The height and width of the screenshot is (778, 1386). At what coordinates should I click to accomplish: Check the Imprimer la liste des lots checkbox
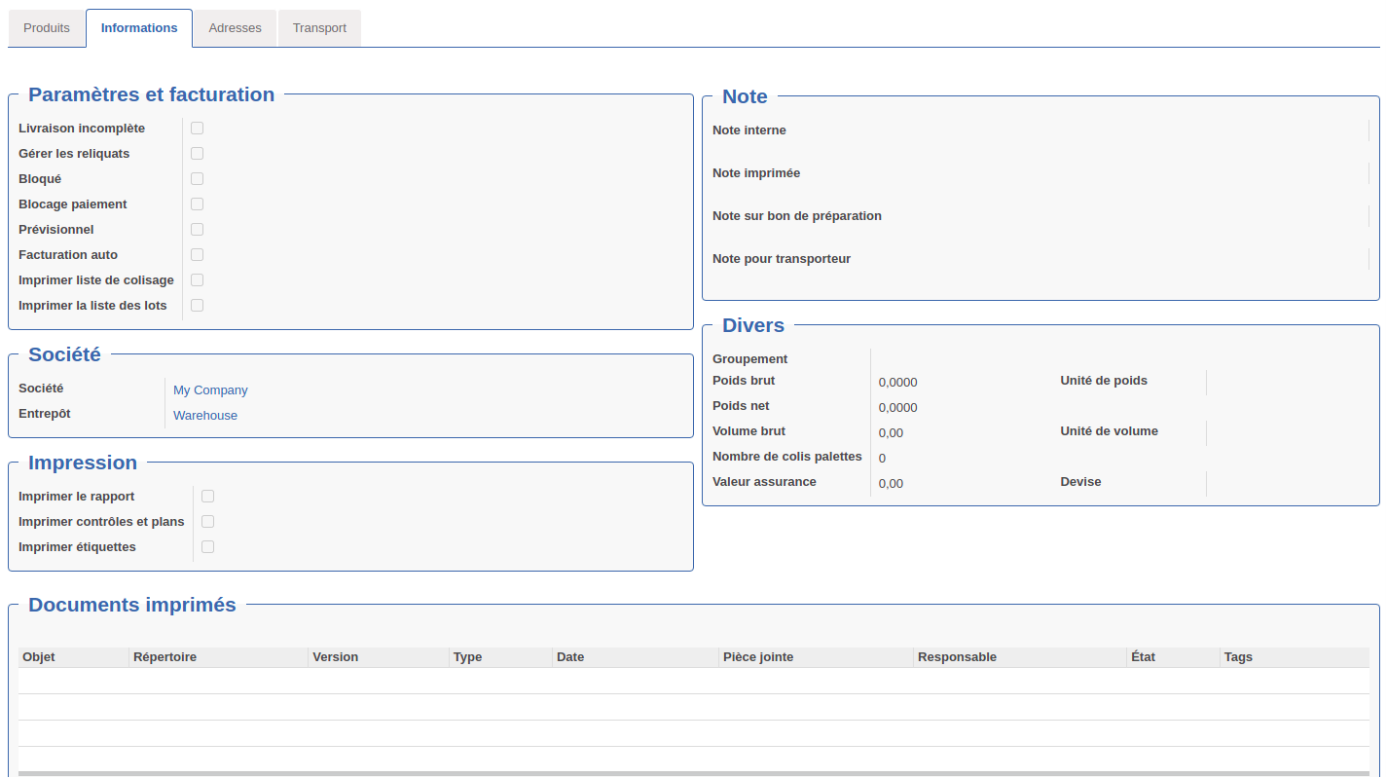pos(197,305)
